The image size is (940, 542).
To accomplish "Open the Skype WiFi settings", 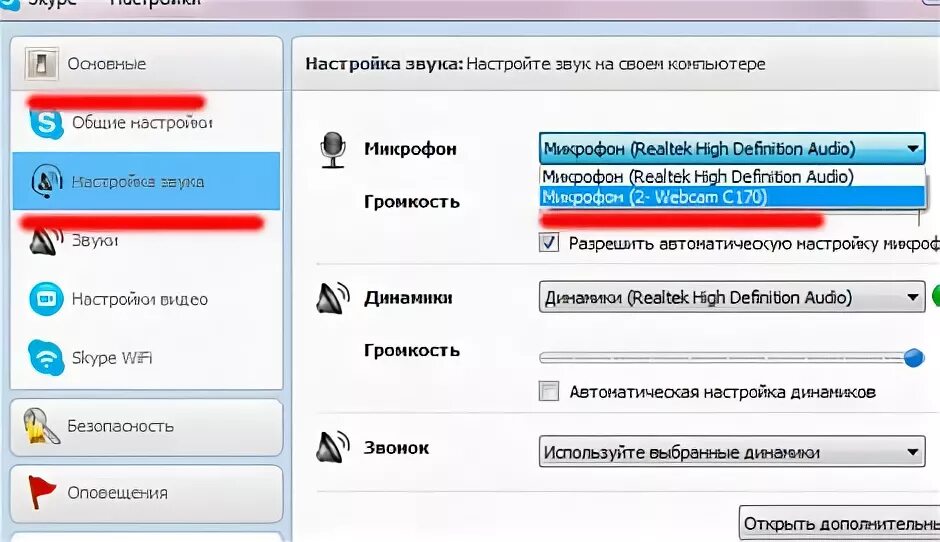I will (x=146, y=357).
